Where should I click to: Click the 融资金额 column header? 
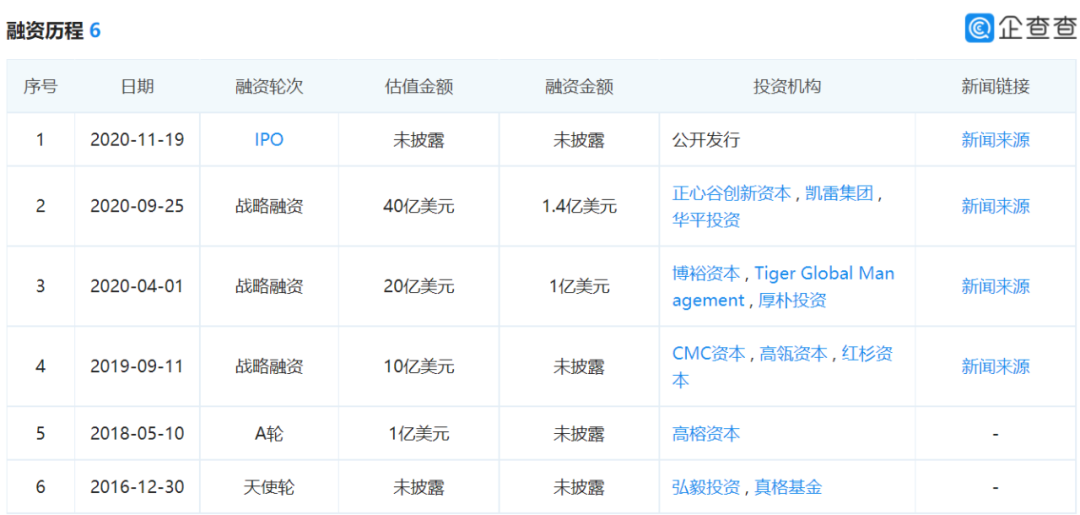coord(579,87)
